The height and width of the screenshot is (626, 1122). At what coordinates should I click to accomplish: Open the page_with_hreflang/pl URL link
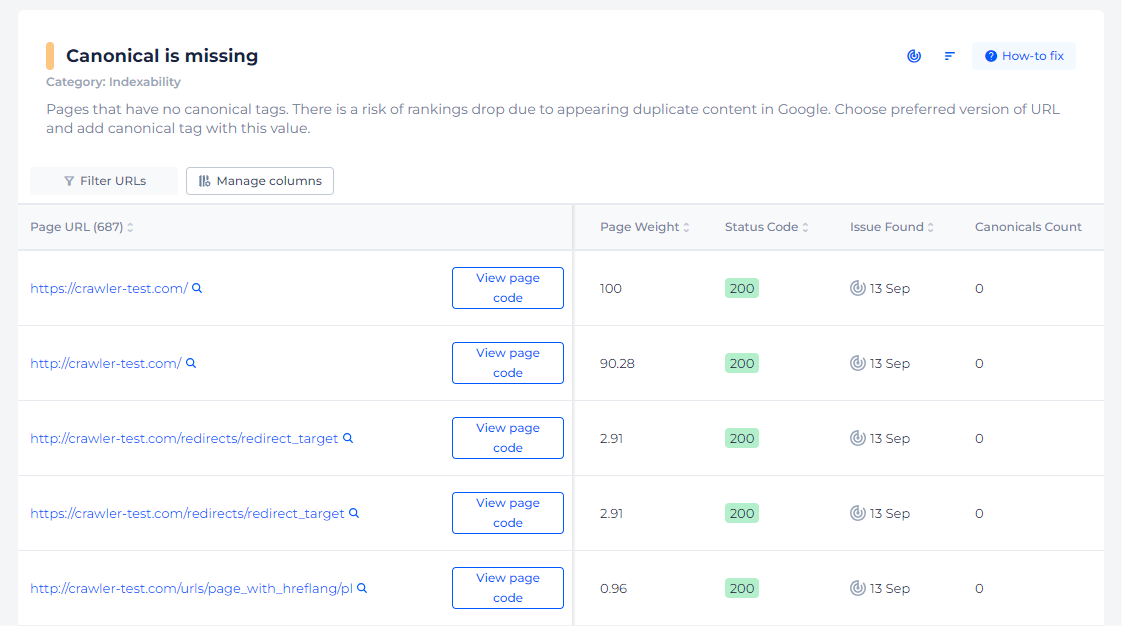click(x=191, y=589)
